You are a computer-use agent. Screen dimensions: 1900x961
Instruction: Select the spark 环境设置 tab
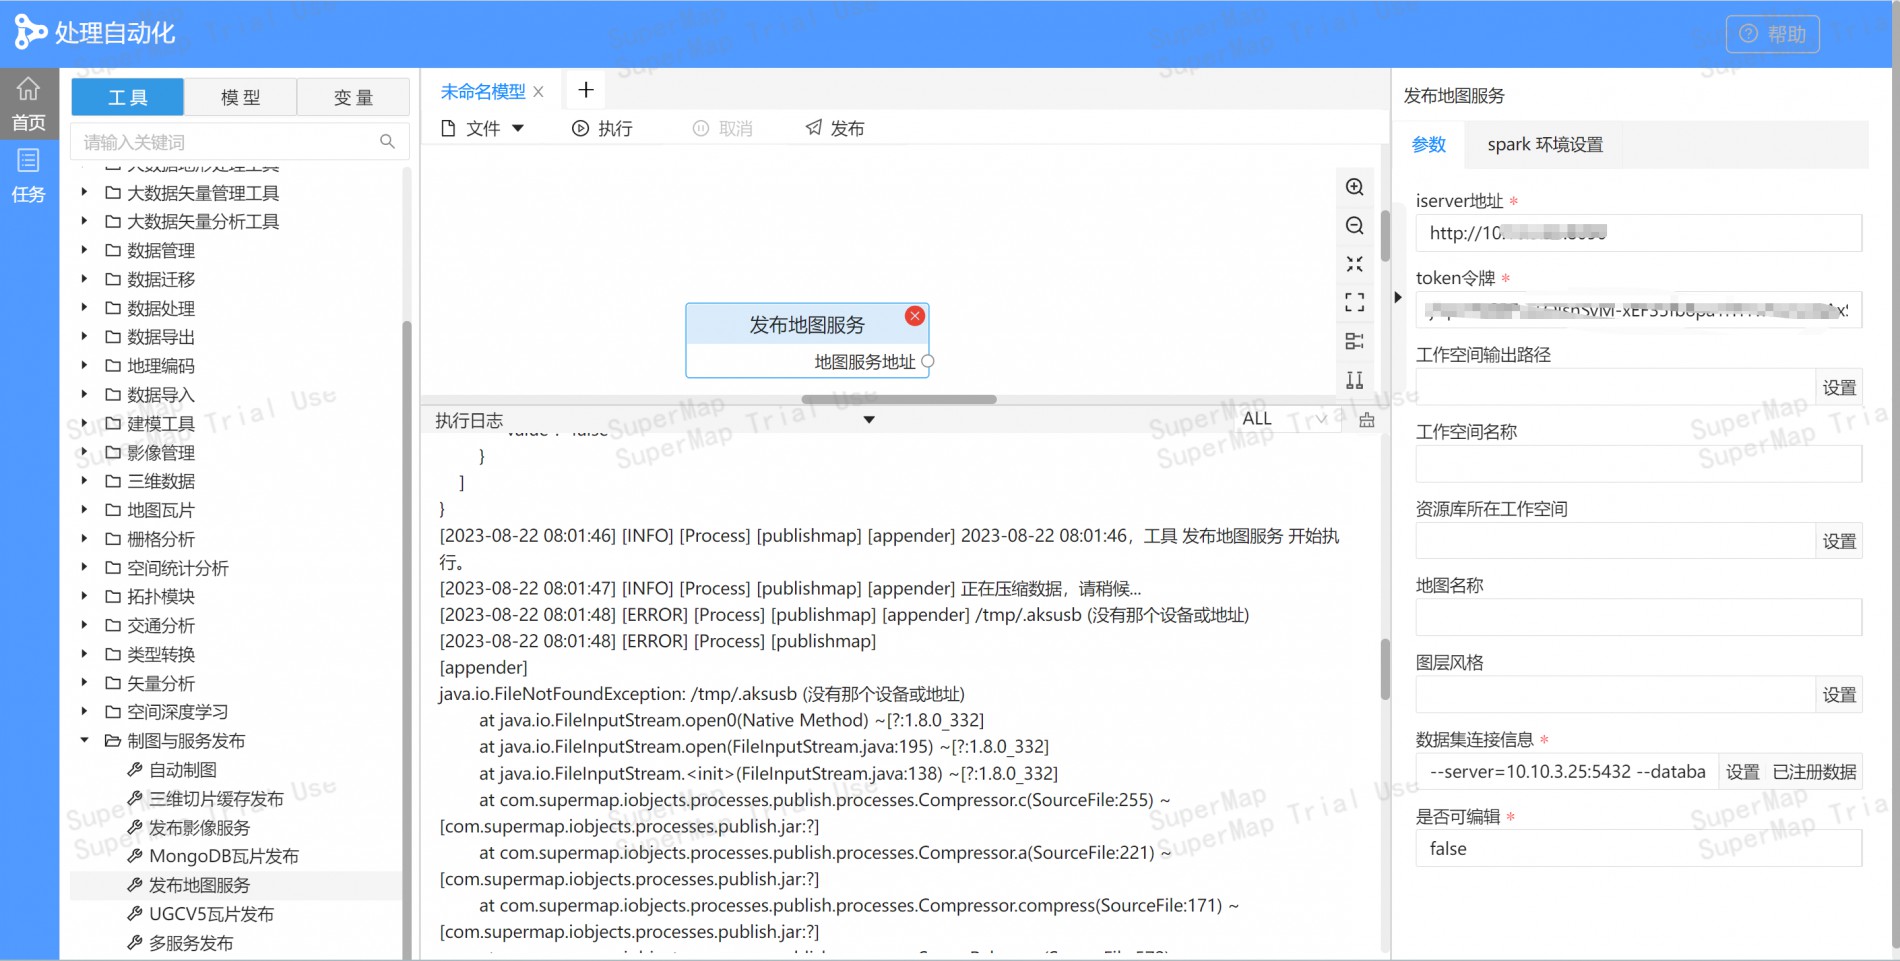point(1545,144)
